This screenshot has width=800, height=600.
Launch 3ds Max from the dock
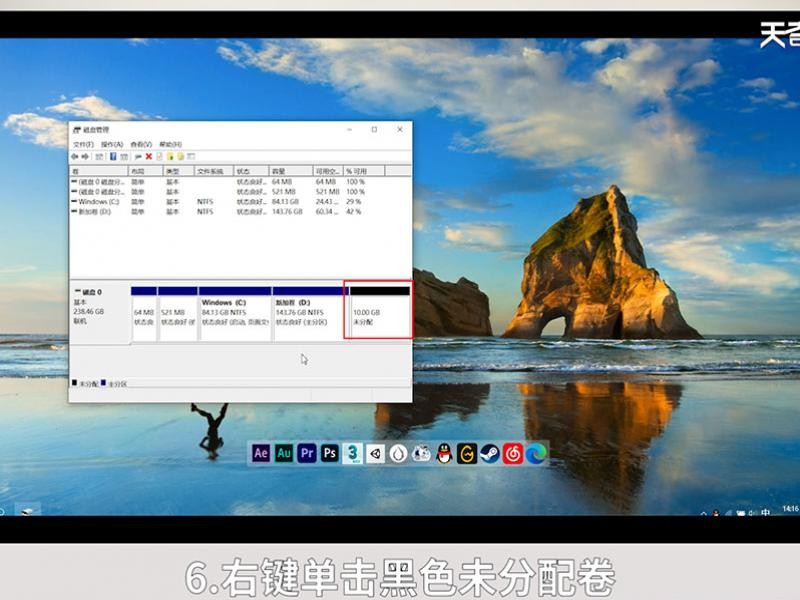pos(352,453)
